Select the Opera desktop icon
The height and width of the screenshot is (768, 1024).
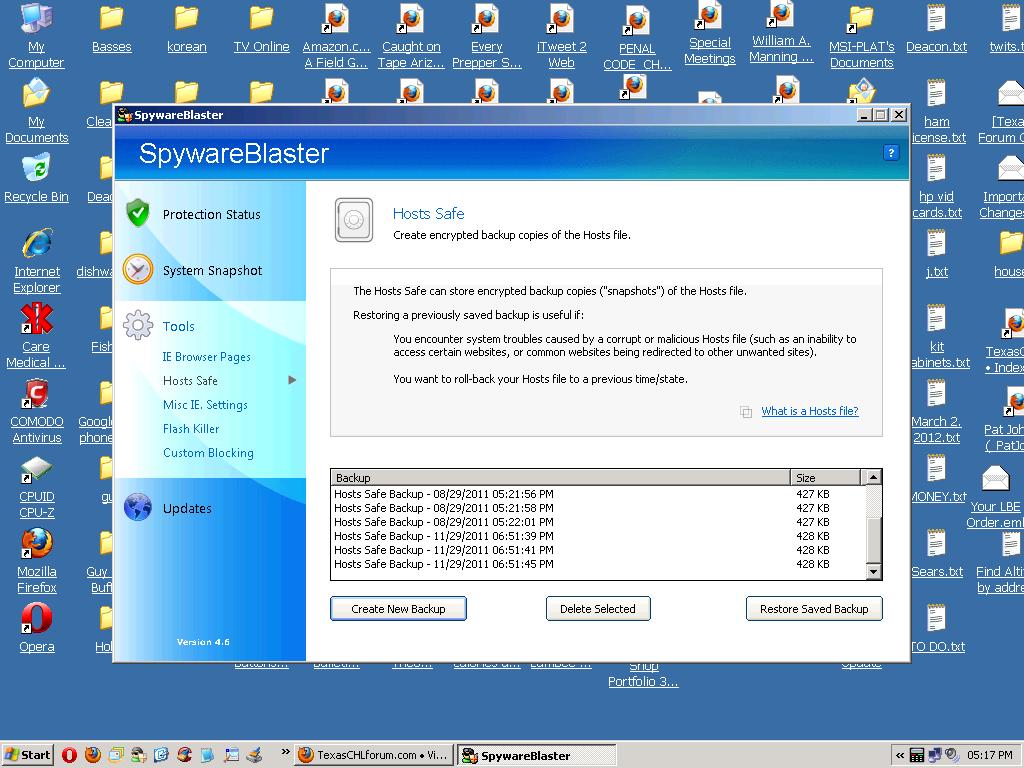(x=36, y=618)
